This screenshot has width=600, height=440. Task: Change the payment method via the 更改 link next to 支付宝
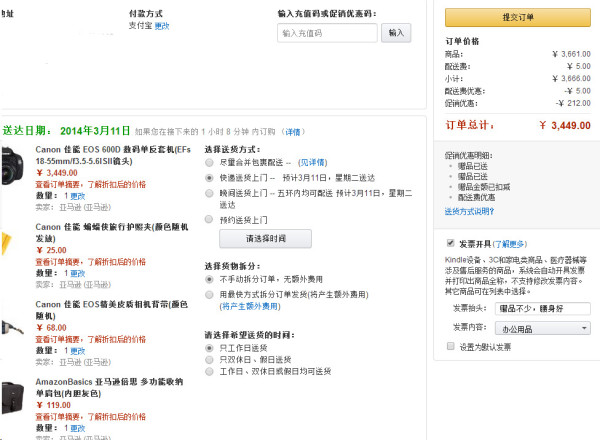pos(162,26)
